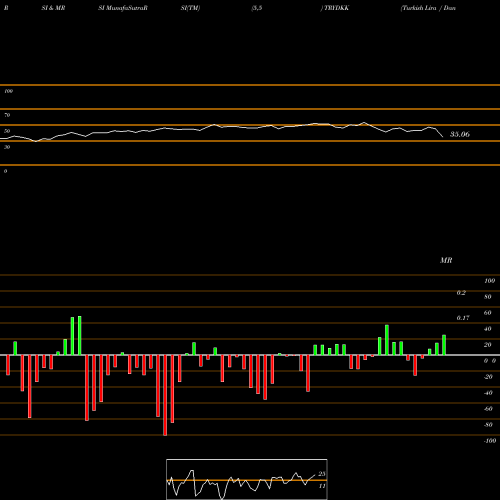Viewport: 500px width, 500px height.
Task: Click the TRYDKK symbol label
Action: 336,8
